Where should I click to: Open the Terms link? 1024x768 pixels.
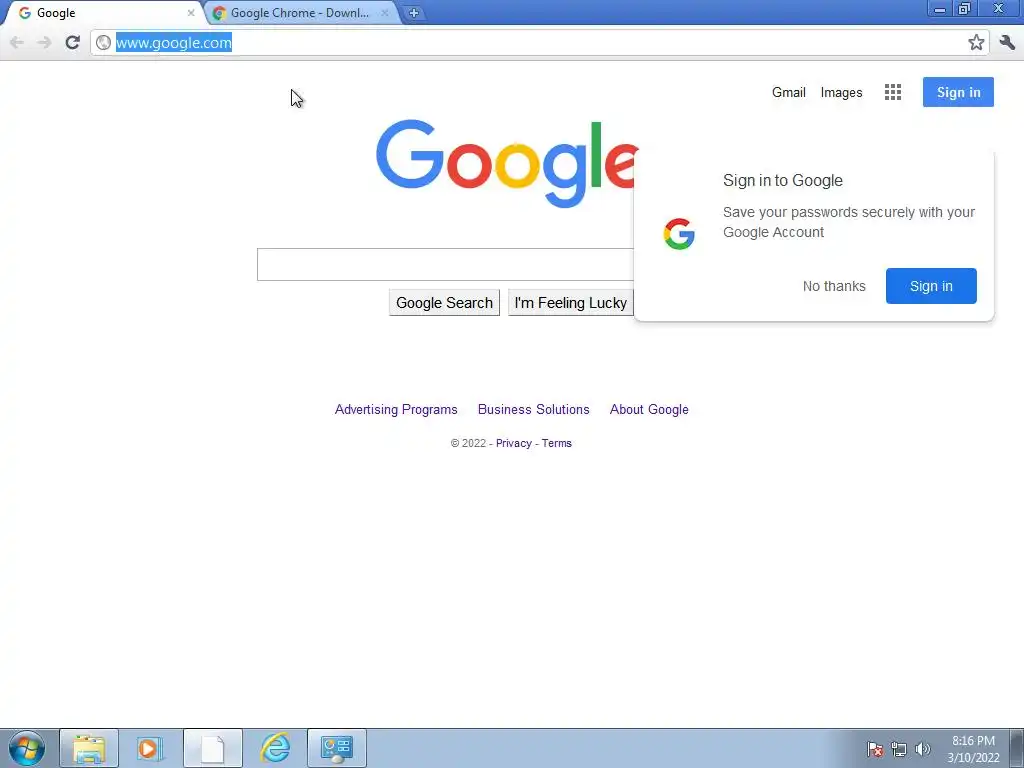pyautogui.click(x=556, y=443)
